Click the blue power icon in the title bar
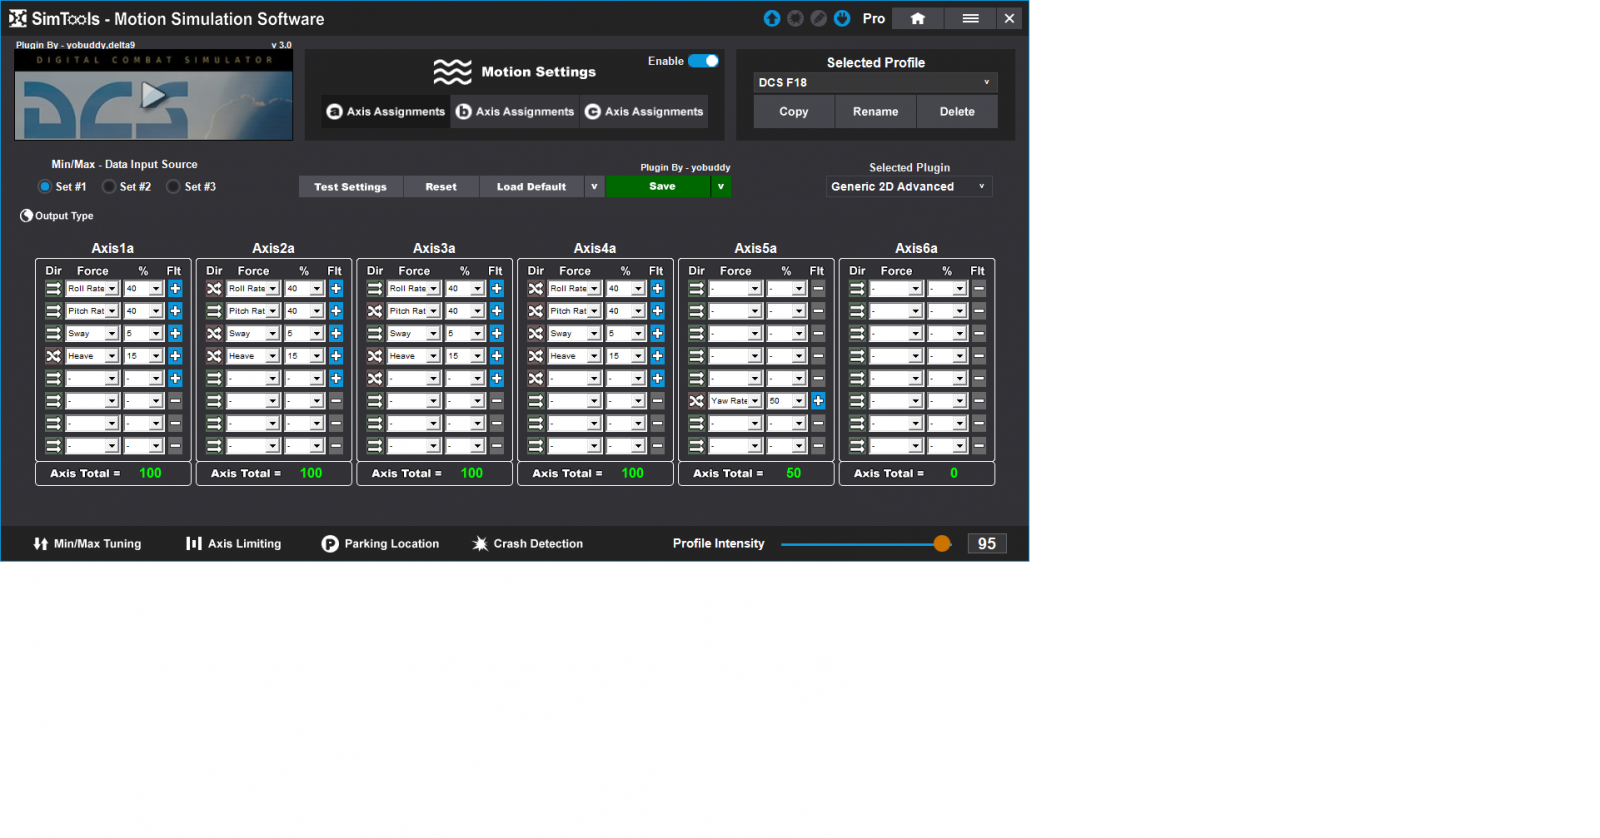Screen dimensions: 1600x838 pos(842,18)
